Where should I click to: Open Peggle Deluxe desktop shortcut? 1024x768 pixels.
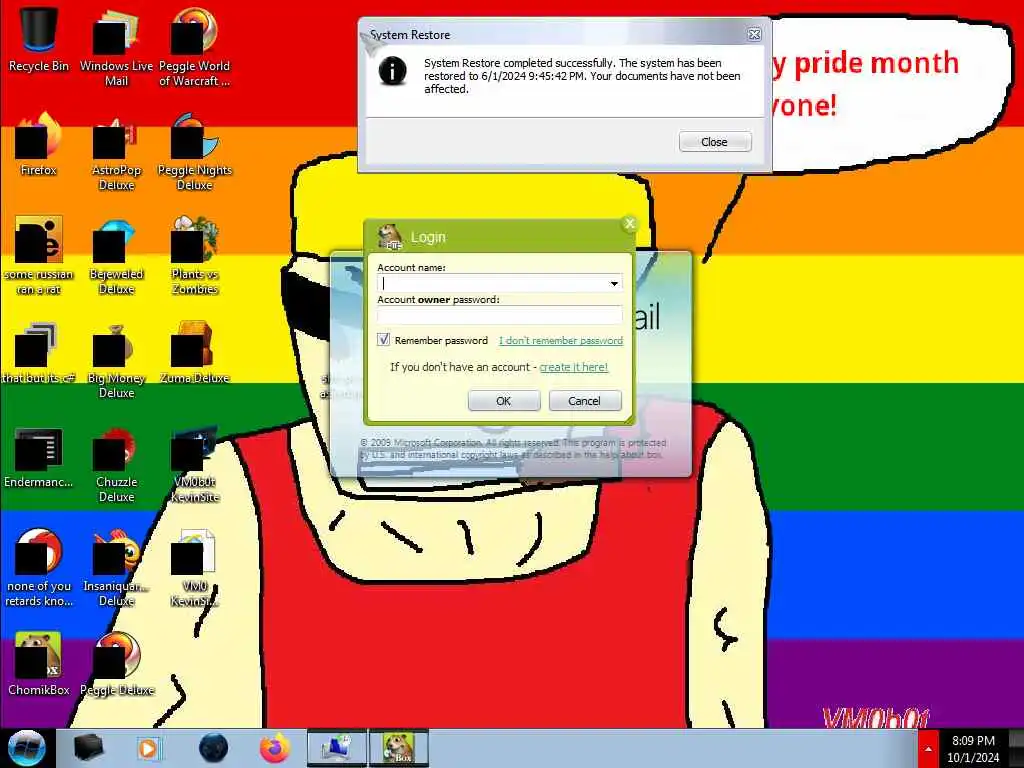tap(116, 664)
